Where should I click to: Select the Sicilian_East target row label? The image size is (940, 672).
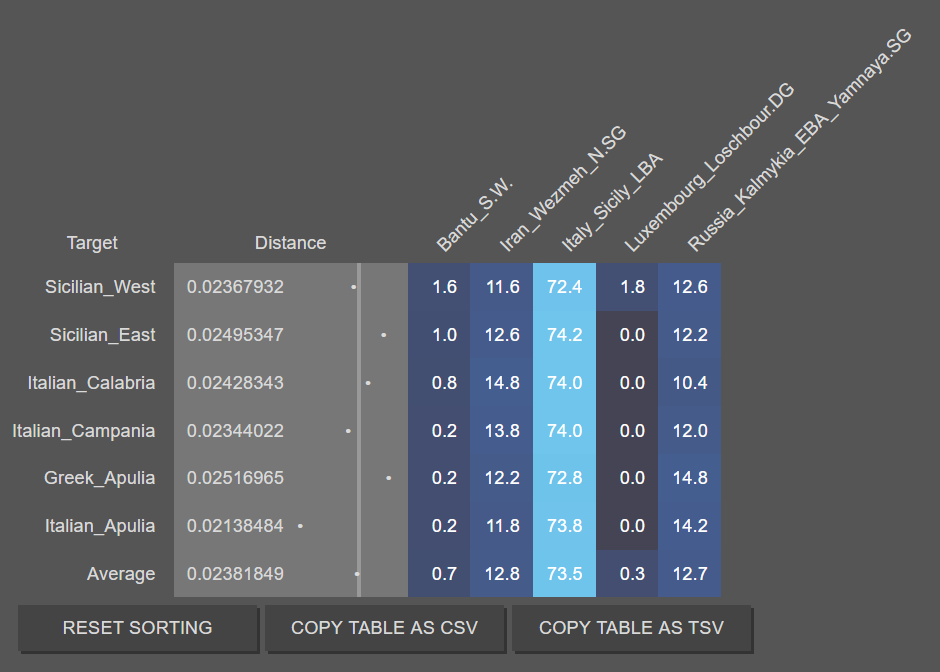click(x=103, y=335)
